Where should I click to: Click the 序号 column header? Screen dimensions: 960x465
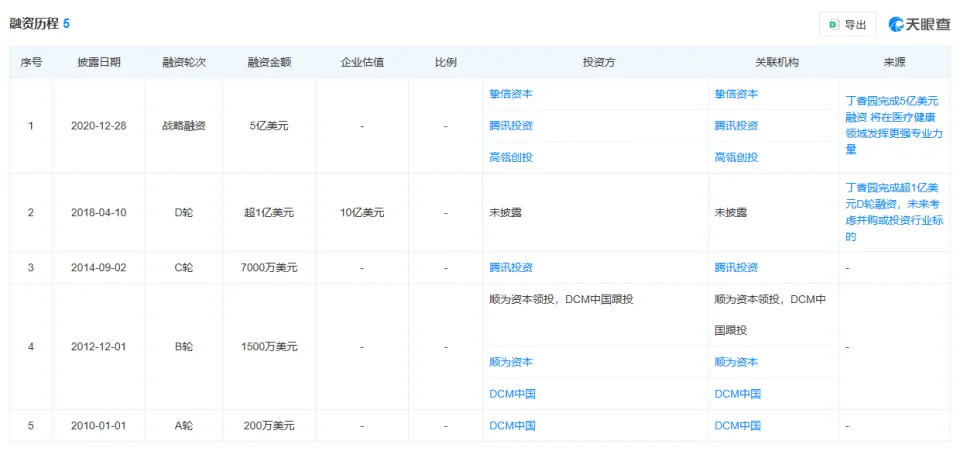coord(31,62)
